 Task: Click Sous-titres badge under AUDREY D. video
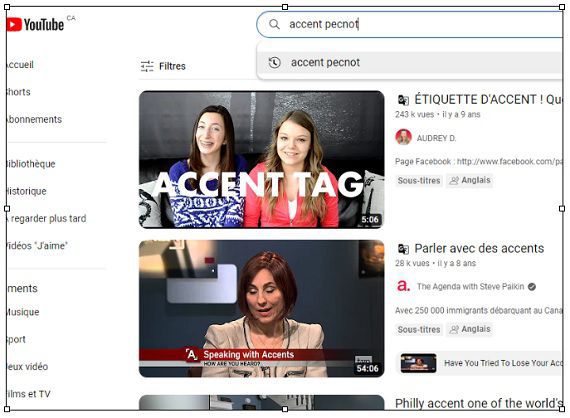(419, 180)
